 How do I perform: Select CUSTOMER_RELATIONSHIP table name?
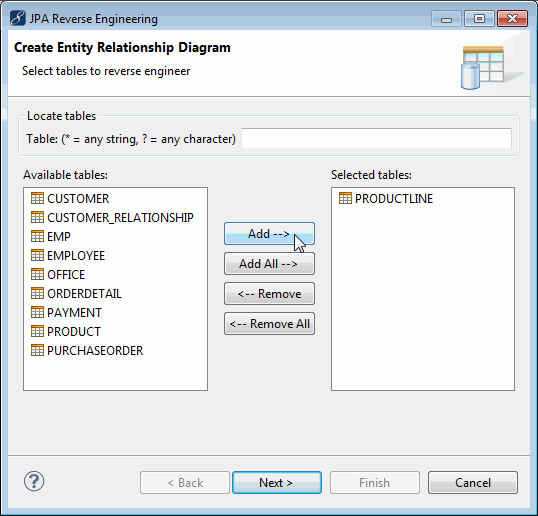coord(120,218)
